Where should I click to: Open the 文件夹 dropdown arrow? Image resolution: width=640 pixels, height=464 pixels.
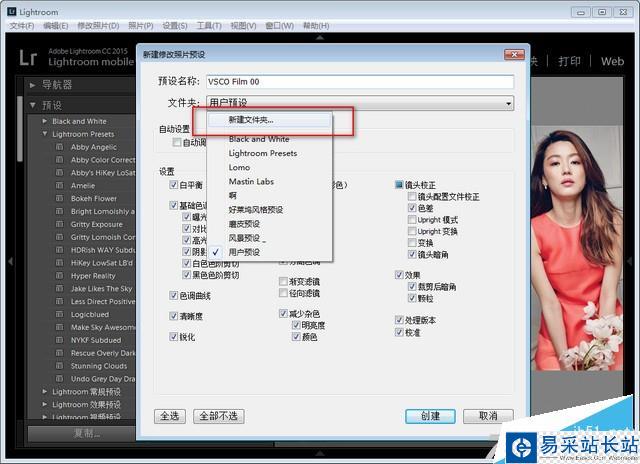tap(509, 103)
